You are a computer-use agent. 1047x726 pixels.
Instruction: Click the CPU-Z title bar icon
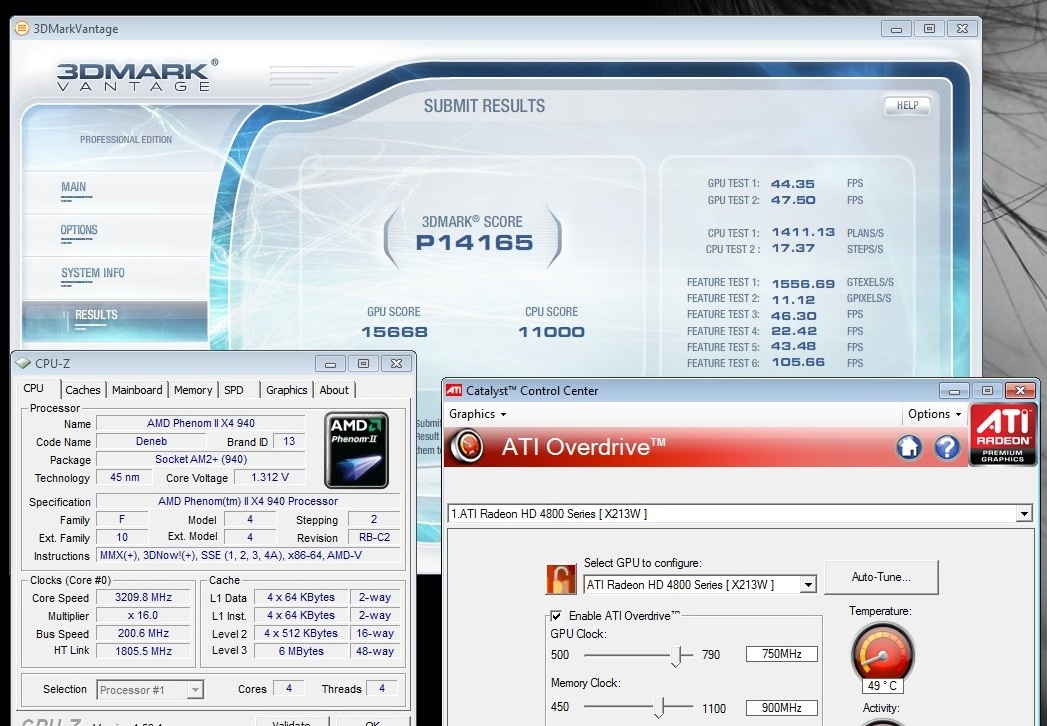pos(24,363)
